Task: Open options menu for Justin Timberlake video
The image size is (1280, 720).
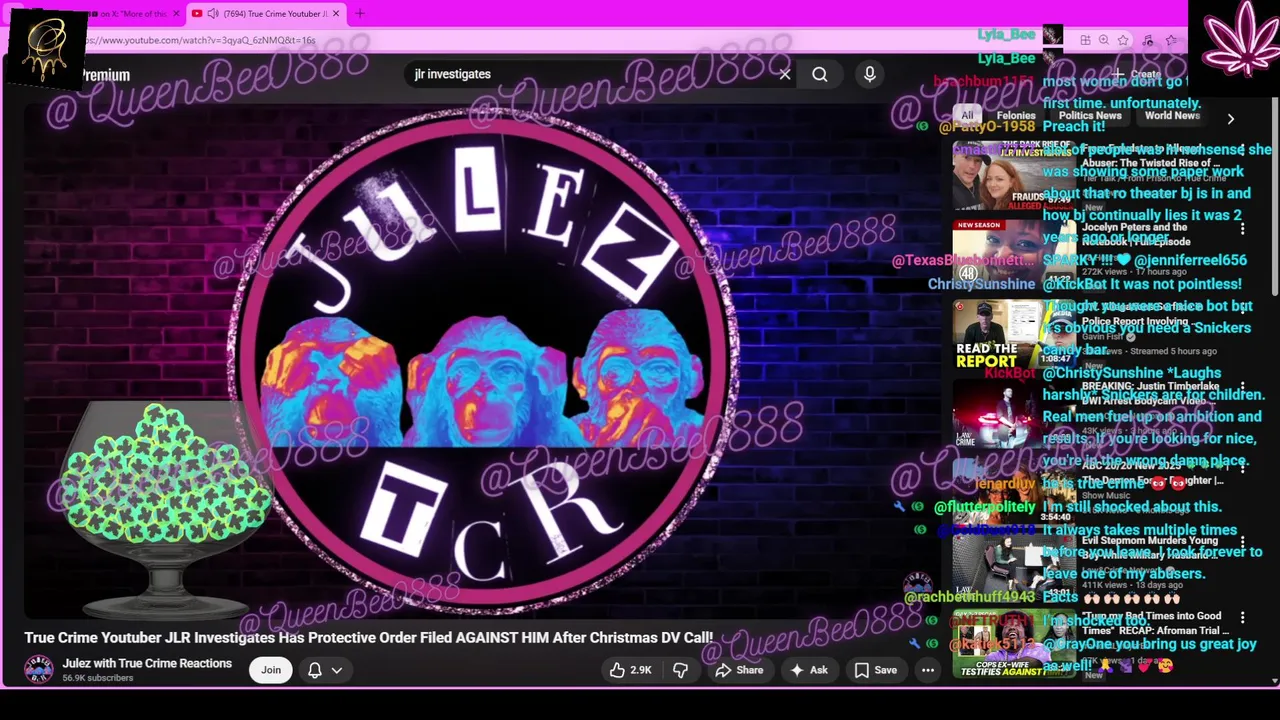Action: pyautogui.click(x=1243, y=386)
